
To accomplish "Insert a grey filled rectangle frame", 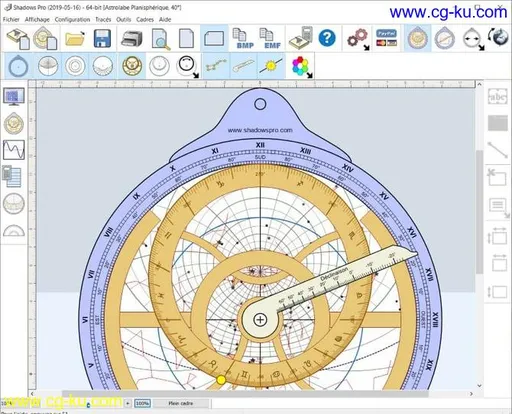I will [x=498, y=123].
